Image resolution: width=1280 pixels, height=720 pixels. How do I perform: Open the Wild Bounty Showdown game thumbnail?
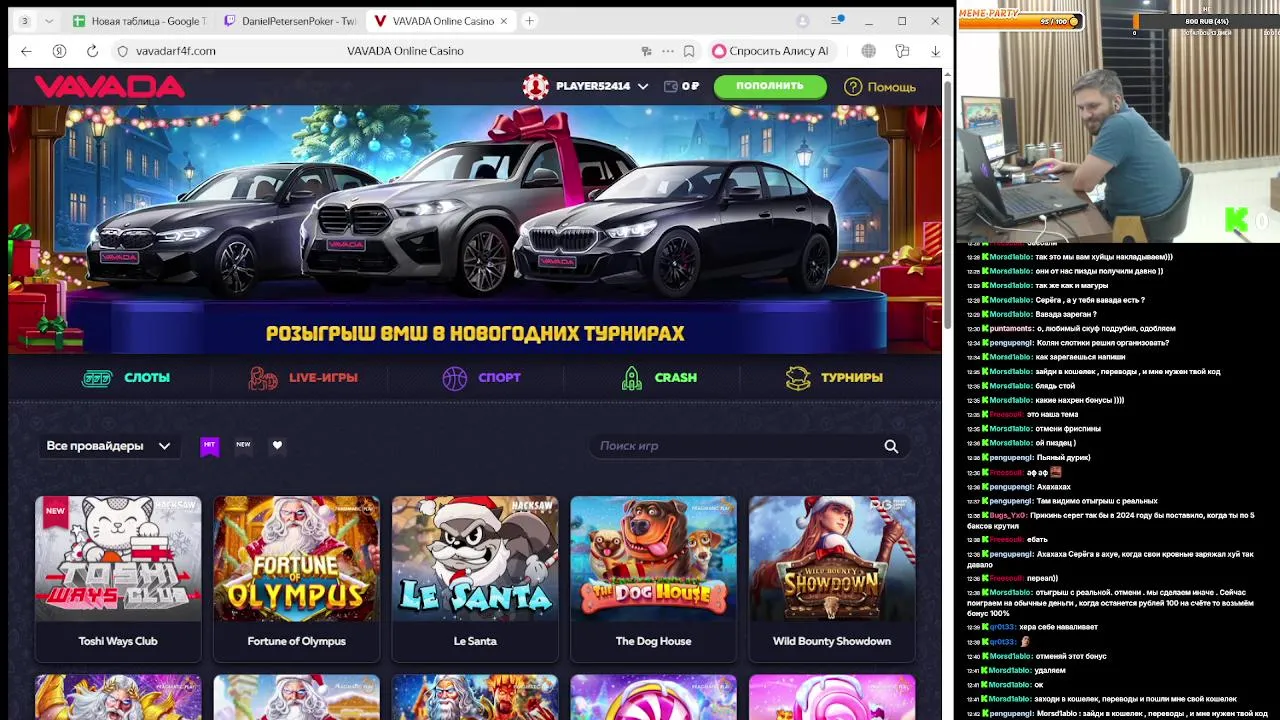[x=832, y=559]
